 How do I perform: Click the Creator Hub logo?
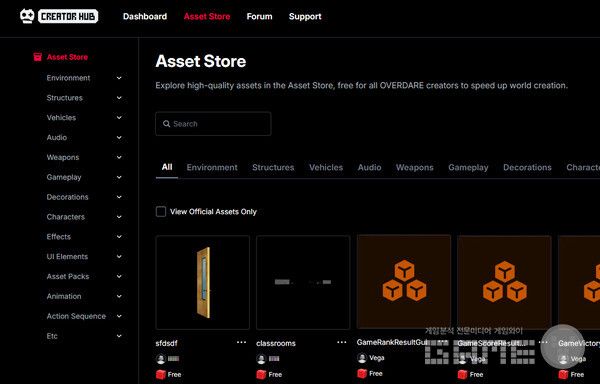59,16
